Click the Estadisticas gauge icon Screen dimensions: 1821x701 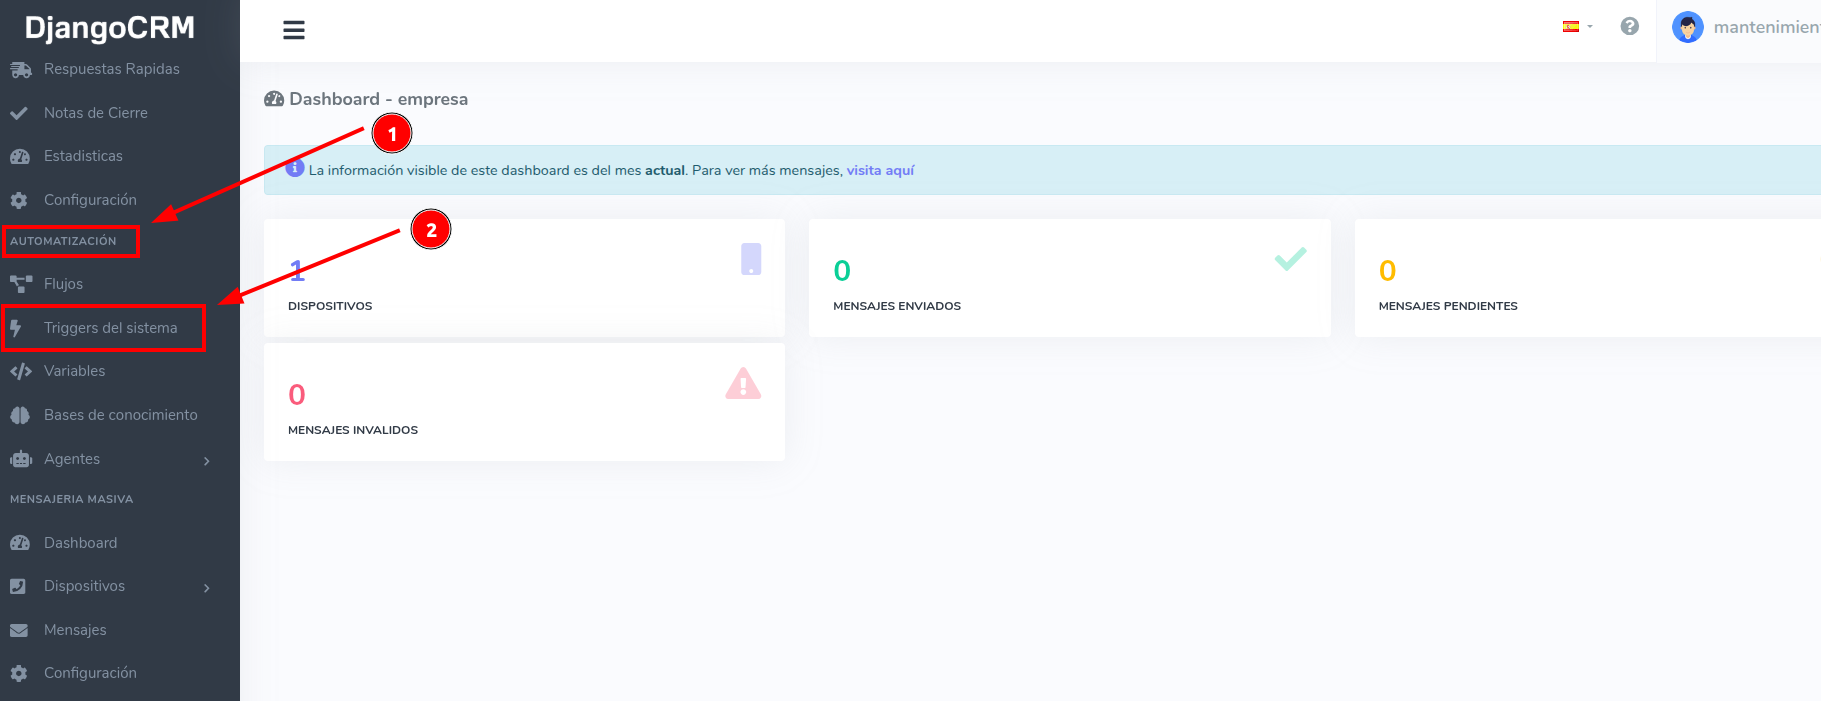(20, 156)
